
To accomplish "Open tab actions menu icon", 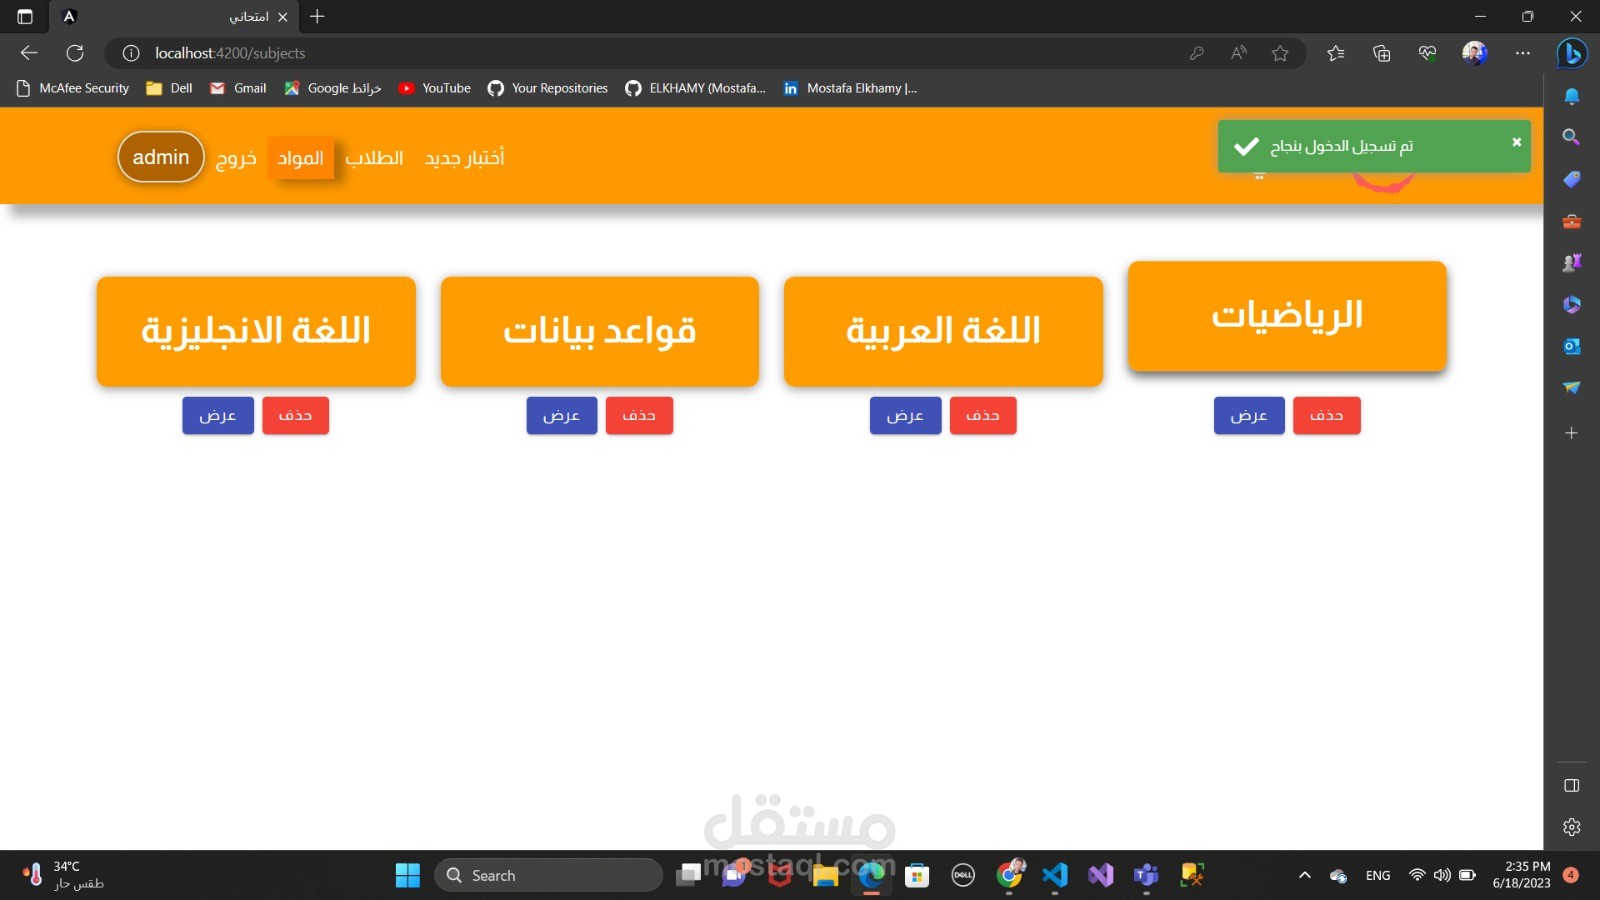I will (25, 17).
